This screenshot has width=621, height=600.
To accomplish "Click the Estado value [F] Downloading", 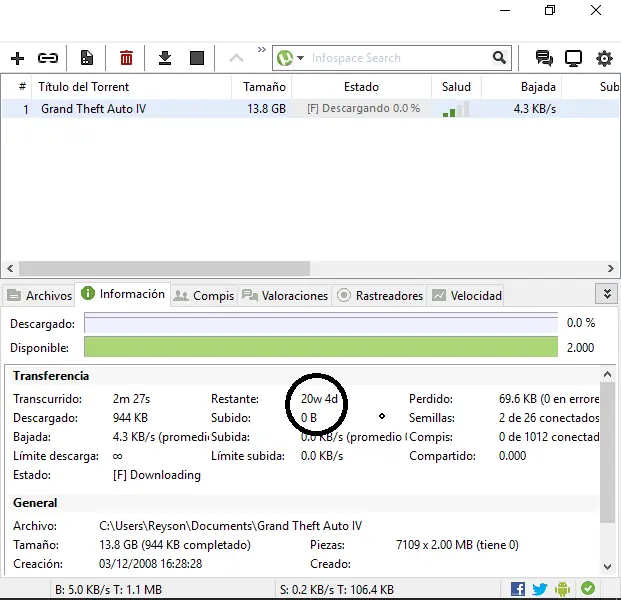I will [x=157, y=475].
